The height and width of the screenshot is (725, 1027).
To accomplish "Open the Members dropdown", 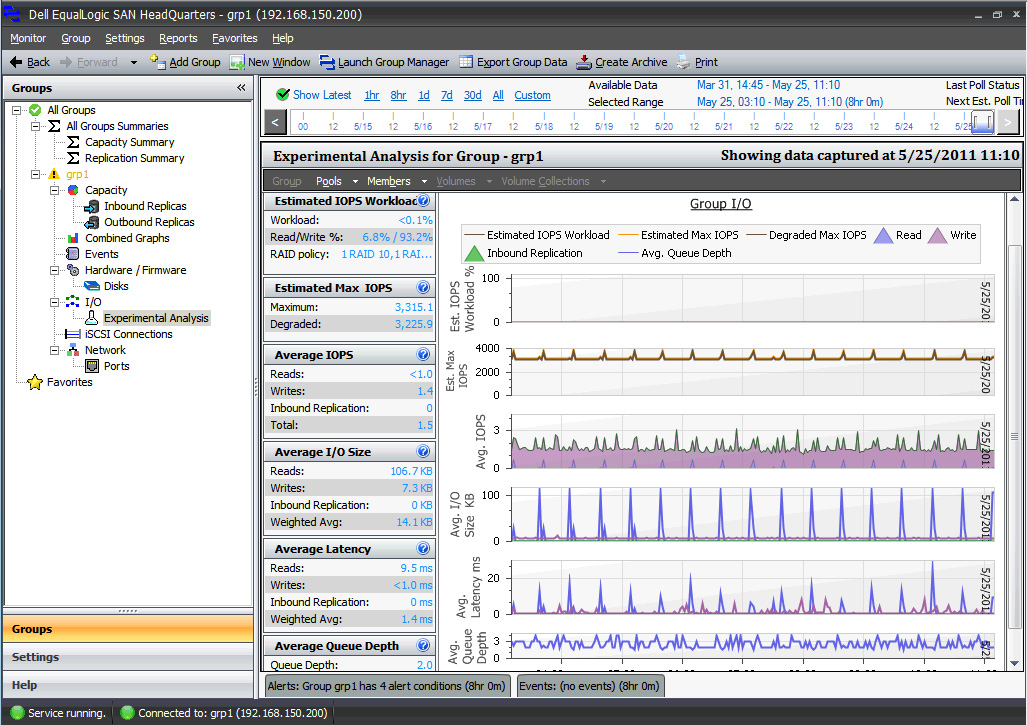I will click(x=389, y=181).
